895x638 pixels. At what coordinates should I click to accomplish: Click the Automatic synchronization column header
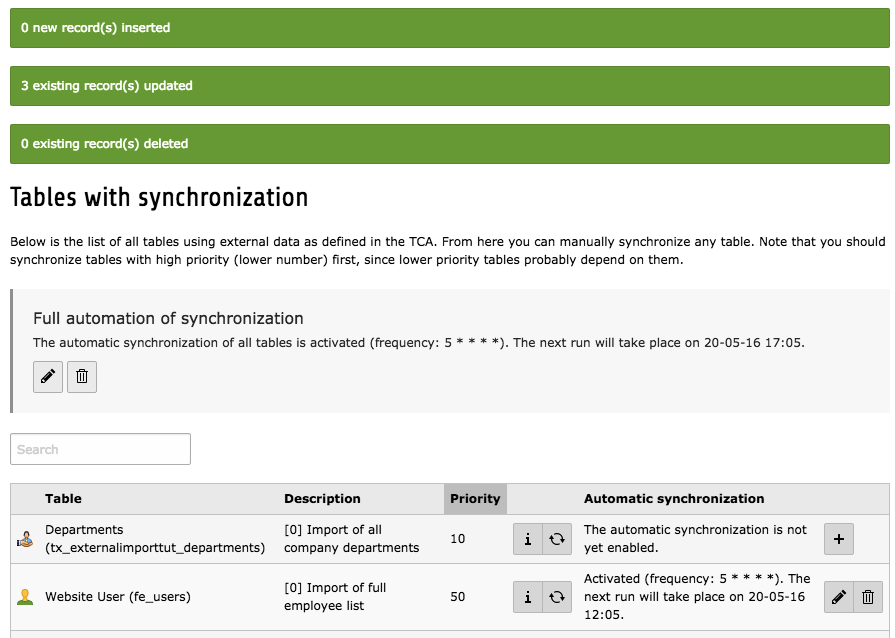[673, 499]
